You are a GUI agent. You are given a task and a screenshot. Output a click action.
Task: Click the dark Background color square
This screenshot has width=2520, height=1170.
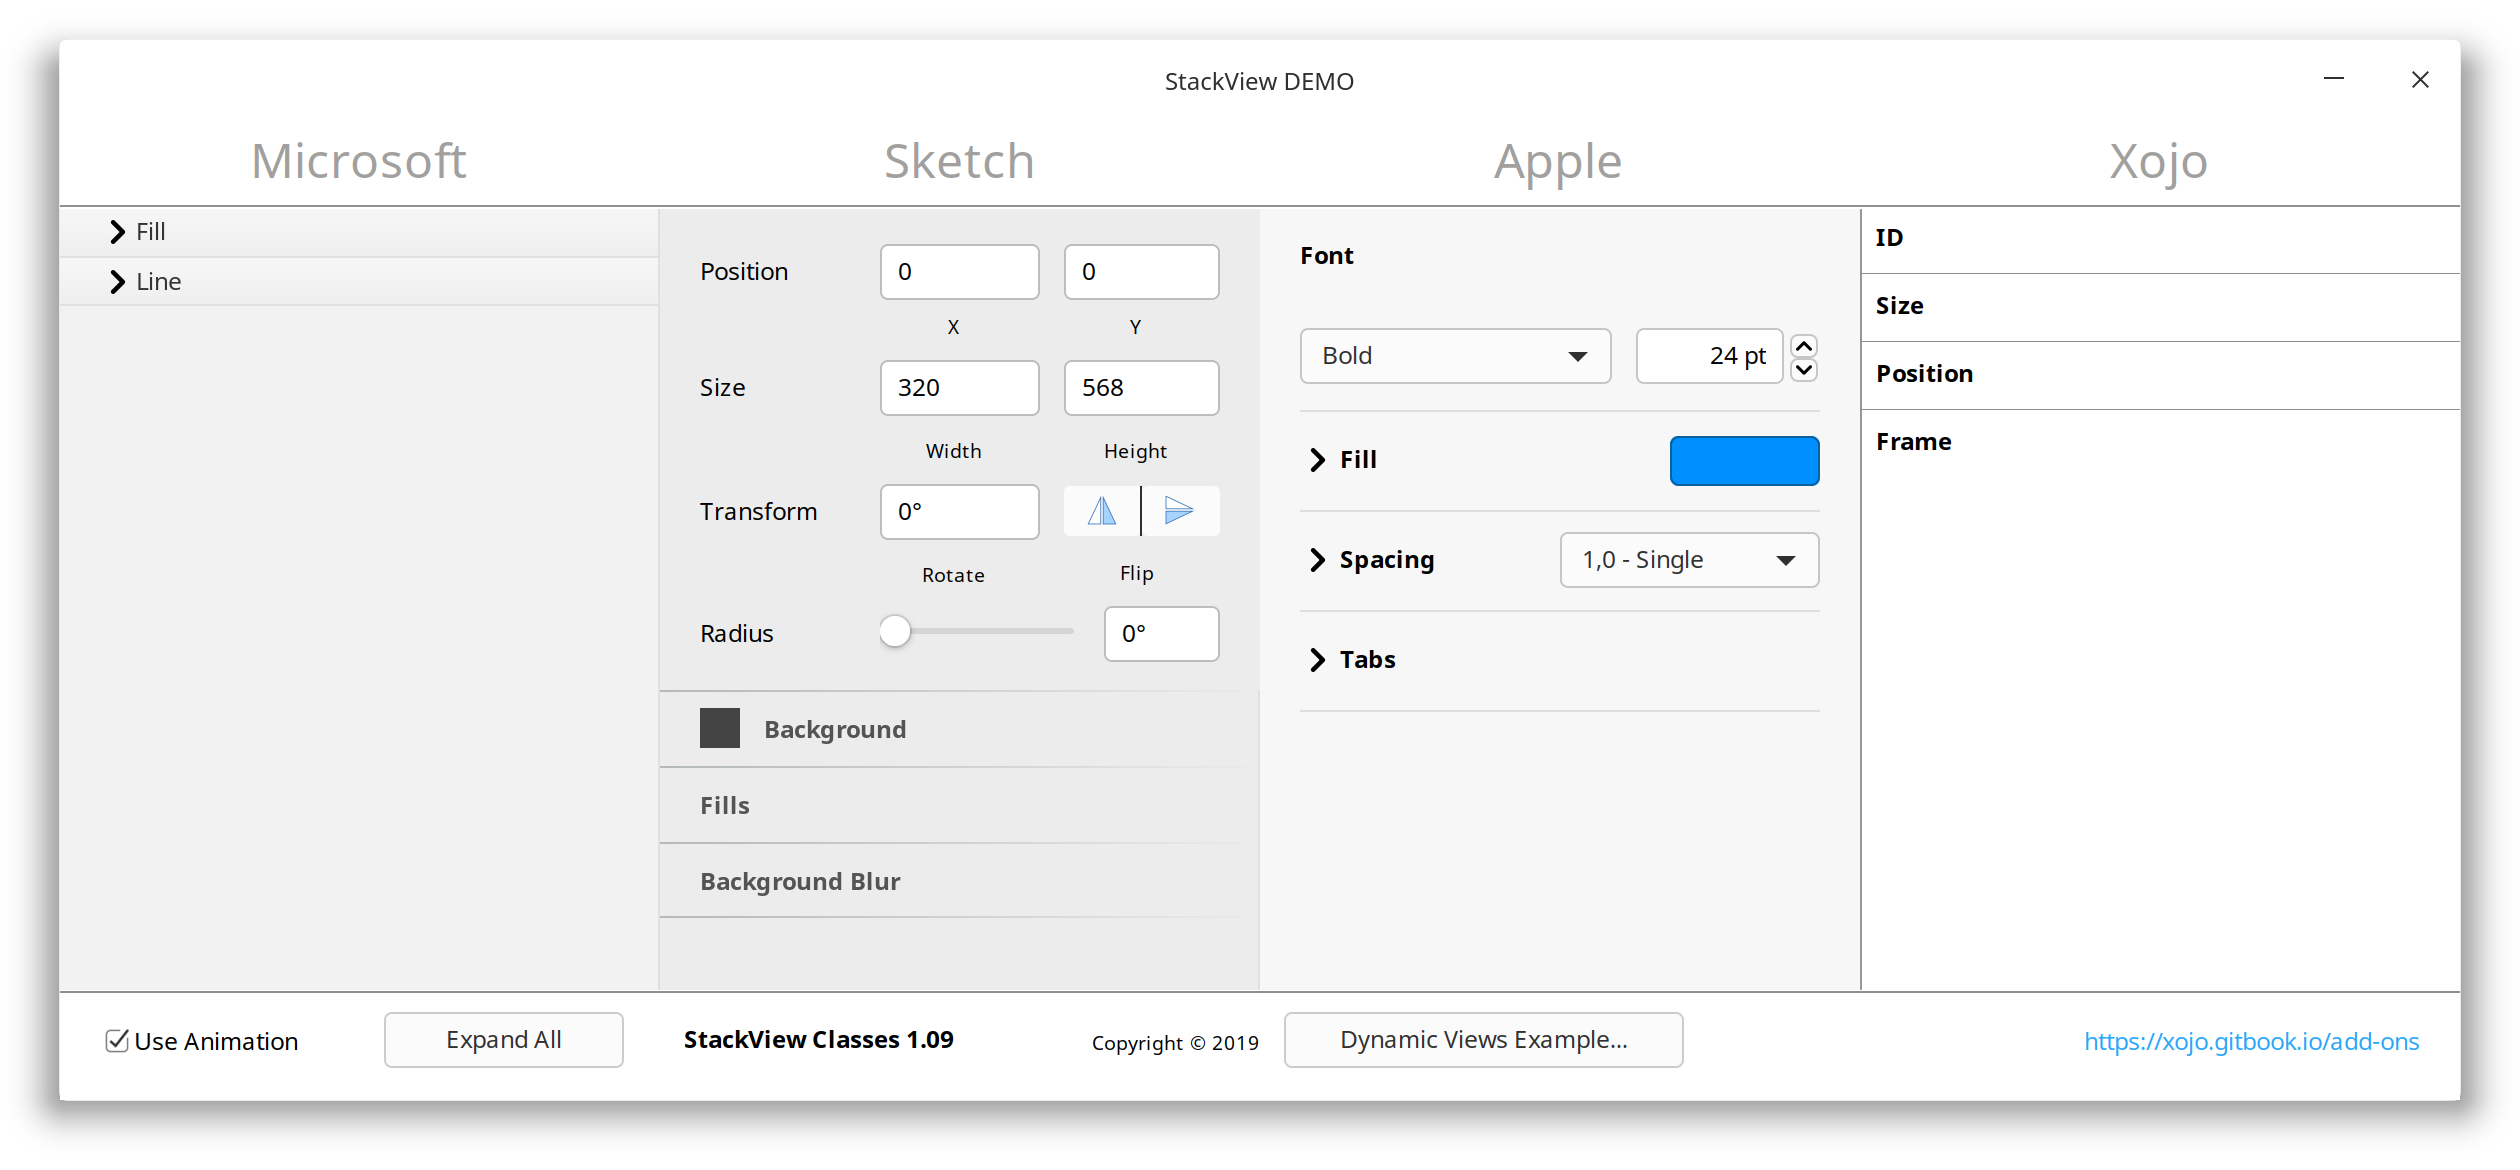719,728
